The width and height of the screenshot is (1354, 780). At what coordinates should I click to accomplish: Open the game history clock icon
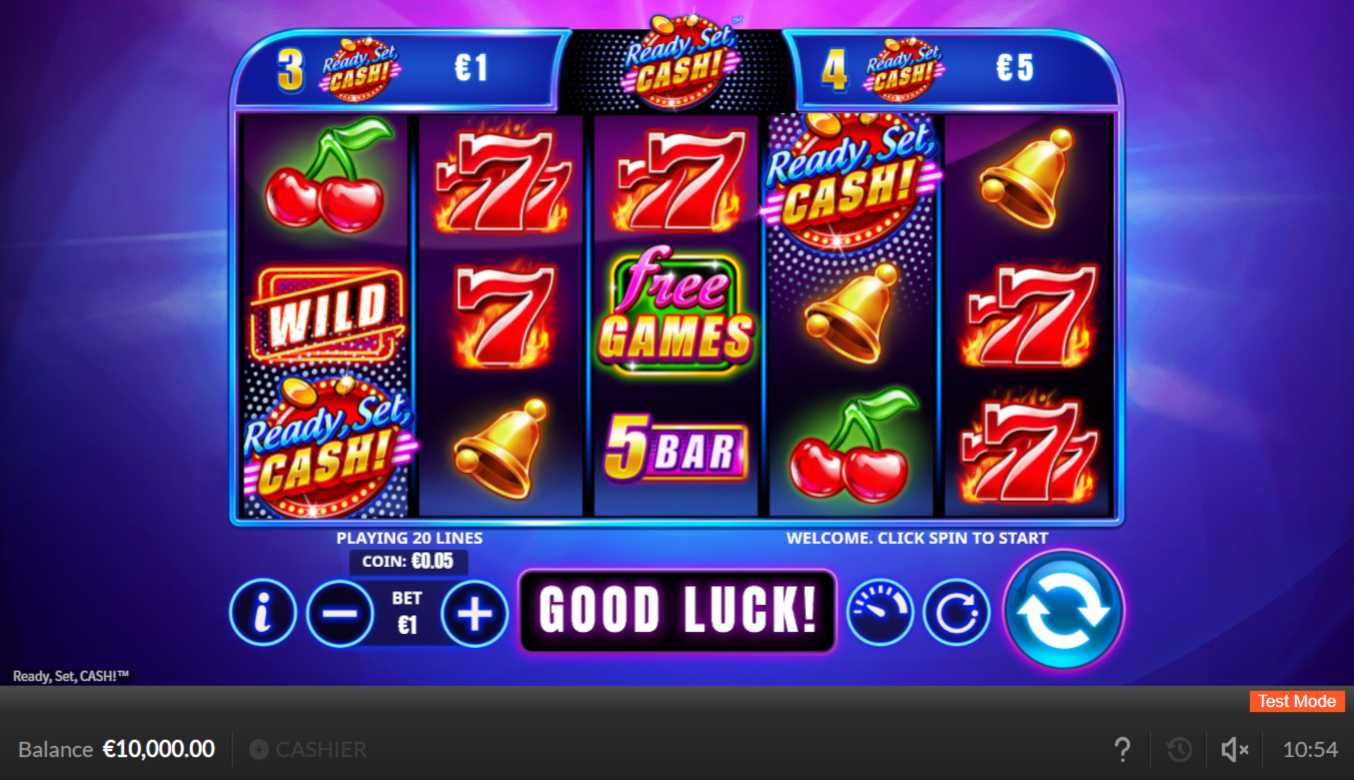coord(1179,749)
